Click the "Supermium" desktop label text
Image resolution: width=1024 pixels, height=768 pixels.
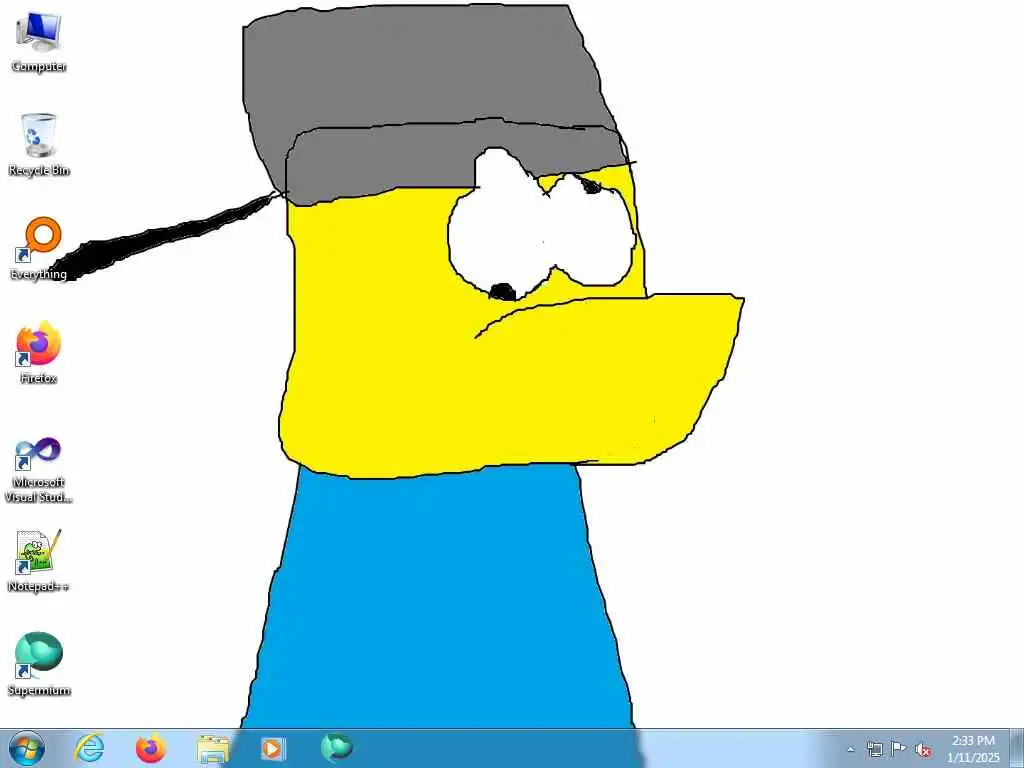pyautogui.click(x=39, y=690)
